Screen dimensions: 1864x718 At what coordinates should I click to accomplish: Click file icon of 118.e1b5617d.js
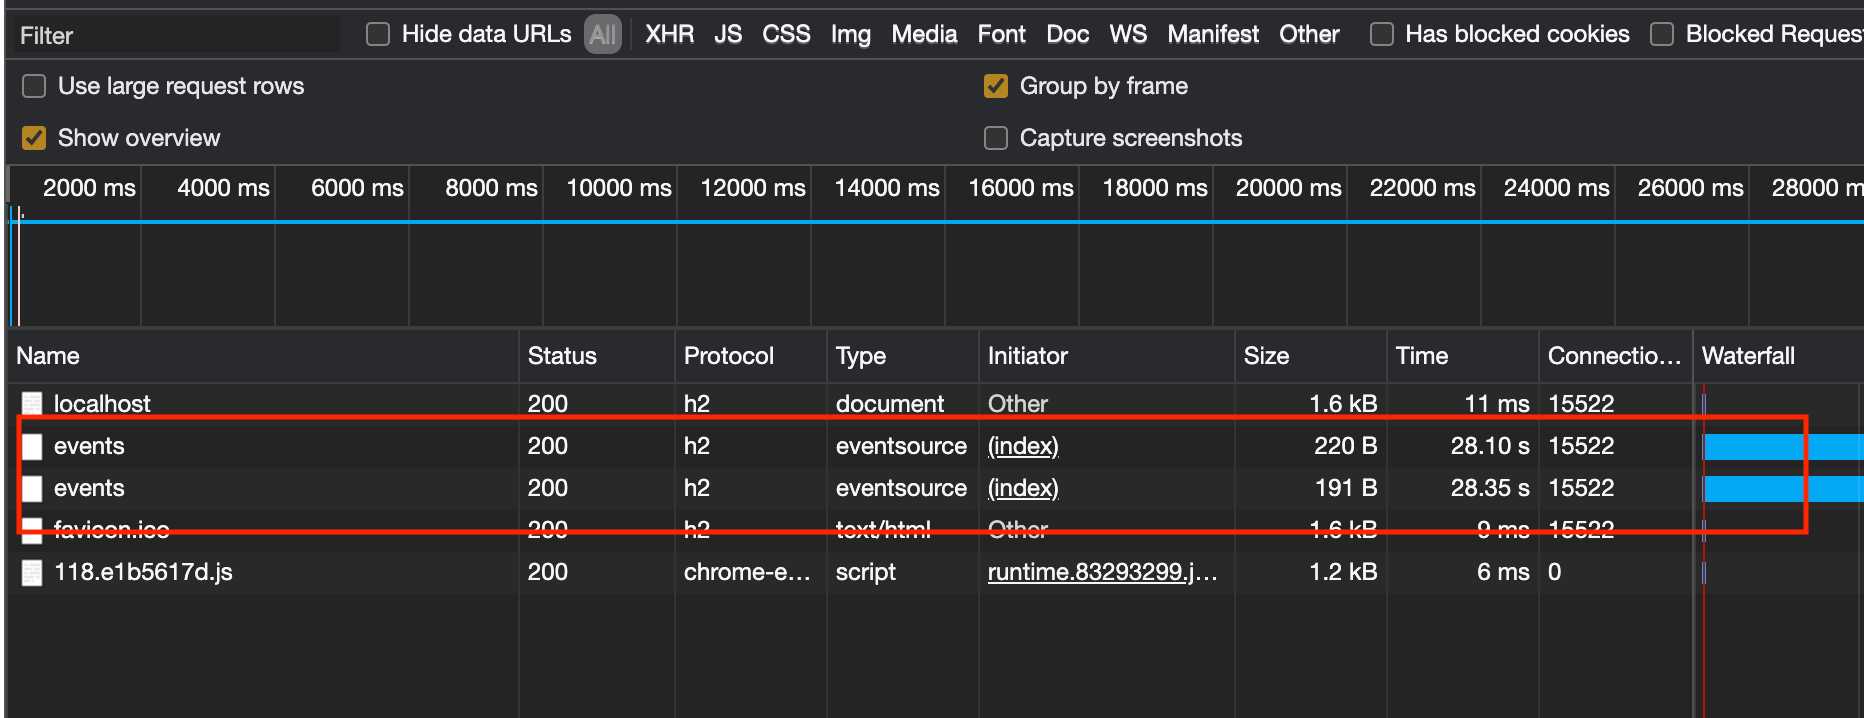[32, 573]
